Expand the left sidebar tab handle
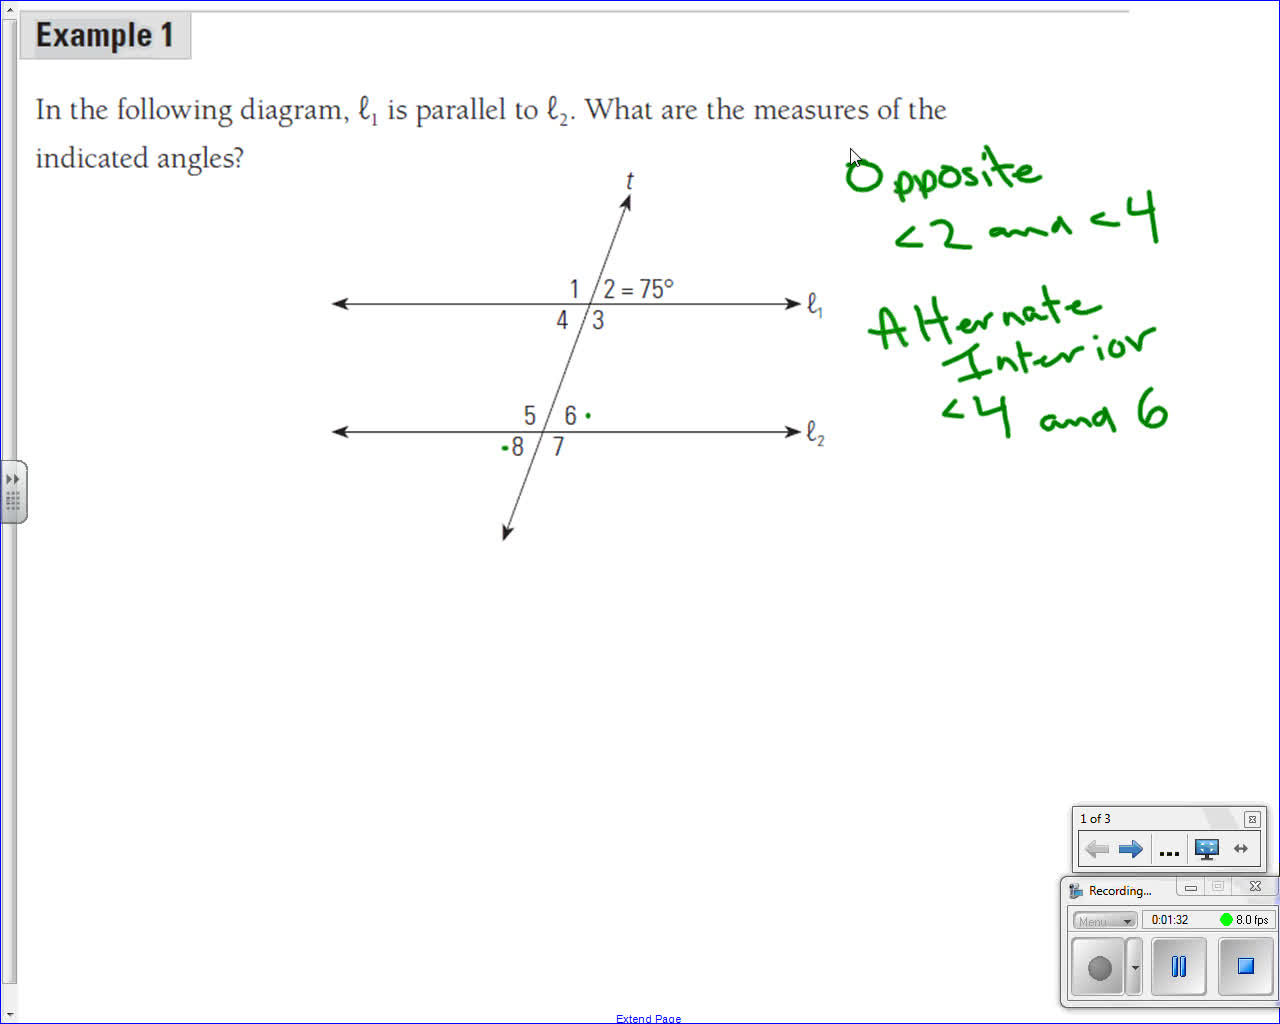The width and height of the screenshot is (1280, 1024). click(13, 491)
